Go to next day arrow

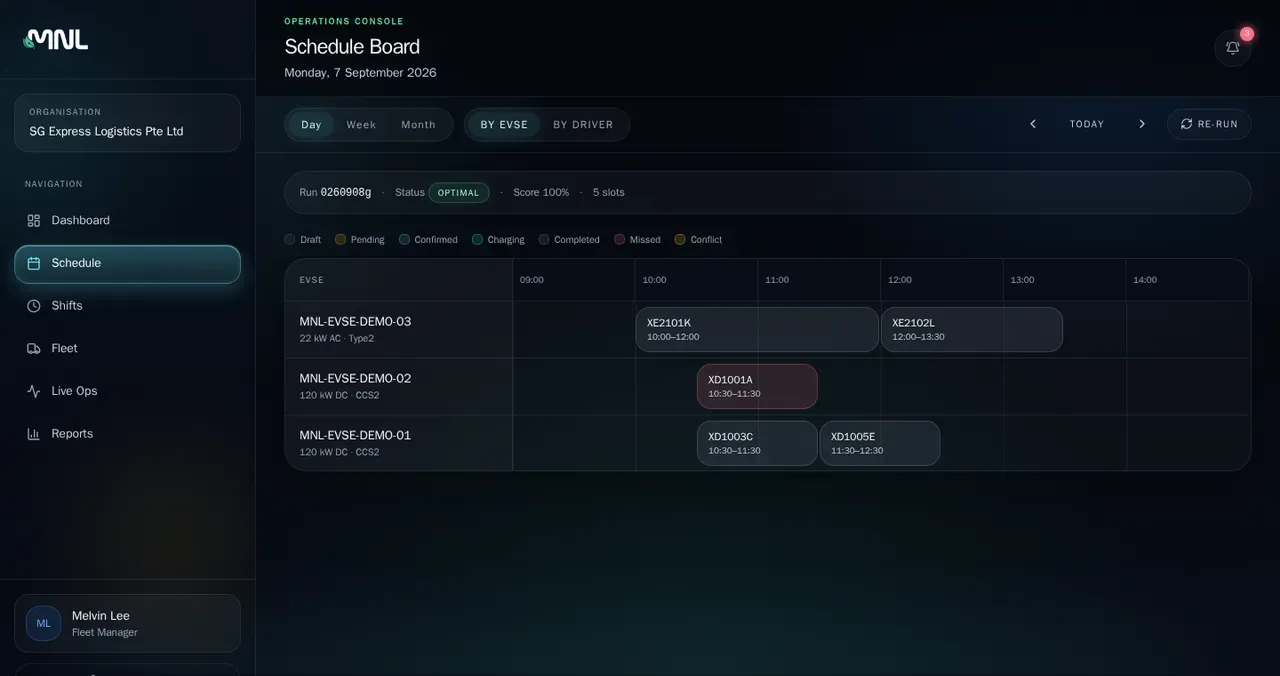(1142, 124)
